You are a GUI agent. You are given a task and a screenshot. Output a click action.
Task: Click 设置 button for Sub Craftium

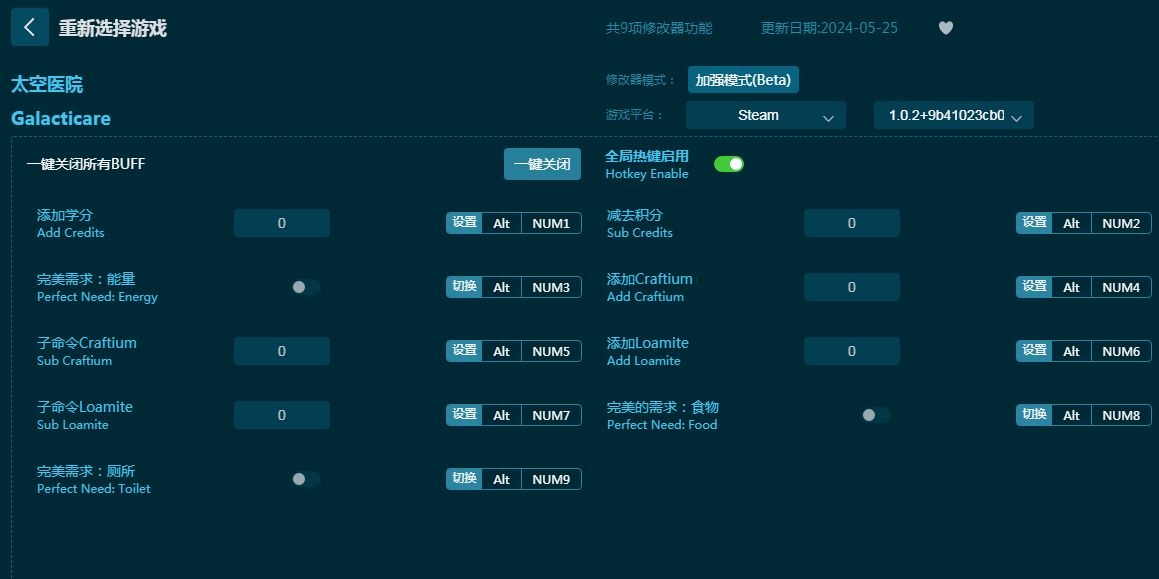pyautogui.click(x=464, y=351)
